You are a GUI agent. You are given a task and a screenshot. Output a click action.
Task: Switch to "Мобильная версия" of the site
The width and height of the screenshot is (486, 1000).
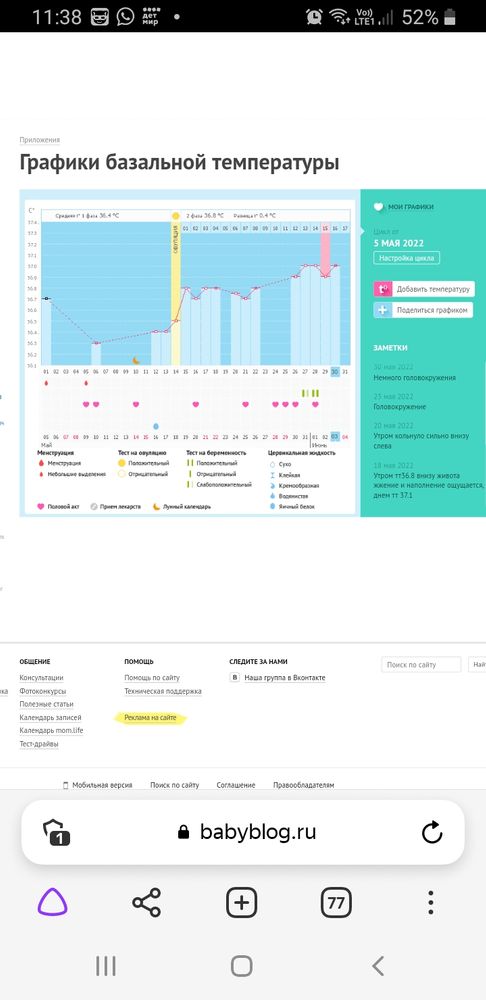coord(102,785)
